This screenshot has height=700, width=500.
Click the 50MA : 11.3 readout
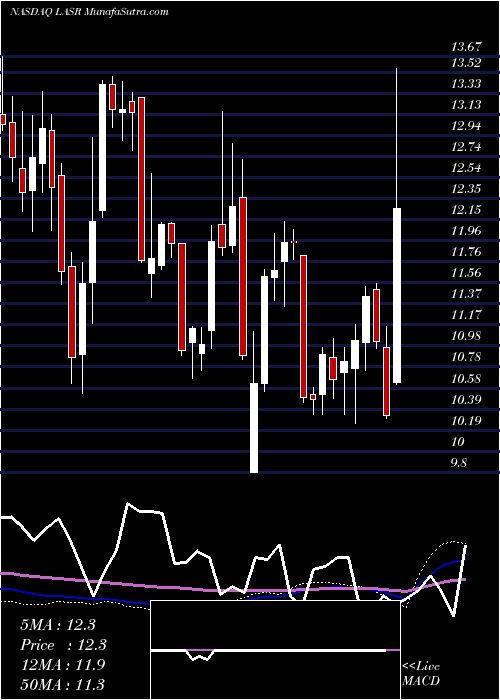(63, 684)
